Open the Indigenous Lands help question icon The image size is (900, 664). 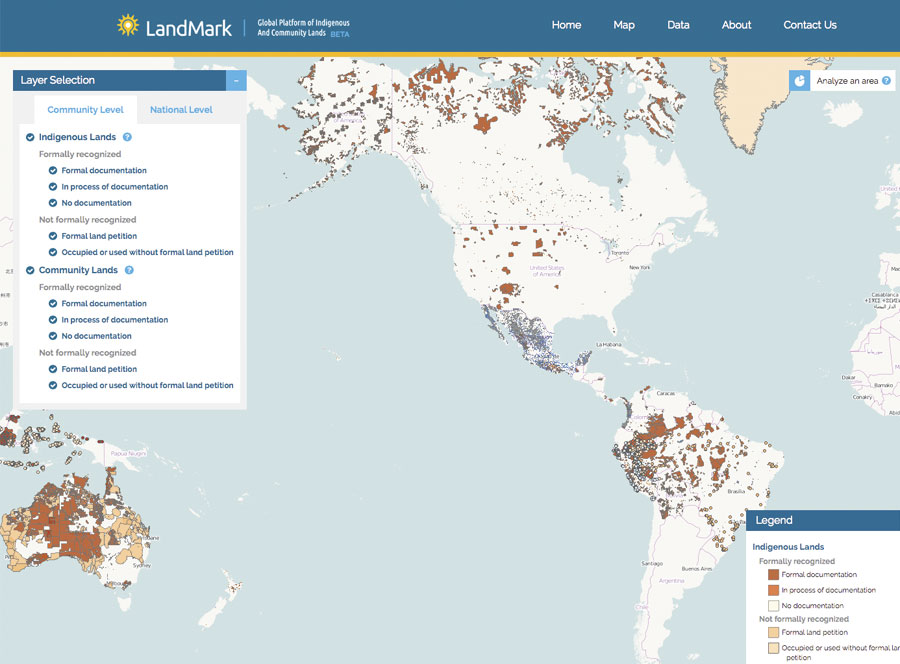click(x=127, y=137)
